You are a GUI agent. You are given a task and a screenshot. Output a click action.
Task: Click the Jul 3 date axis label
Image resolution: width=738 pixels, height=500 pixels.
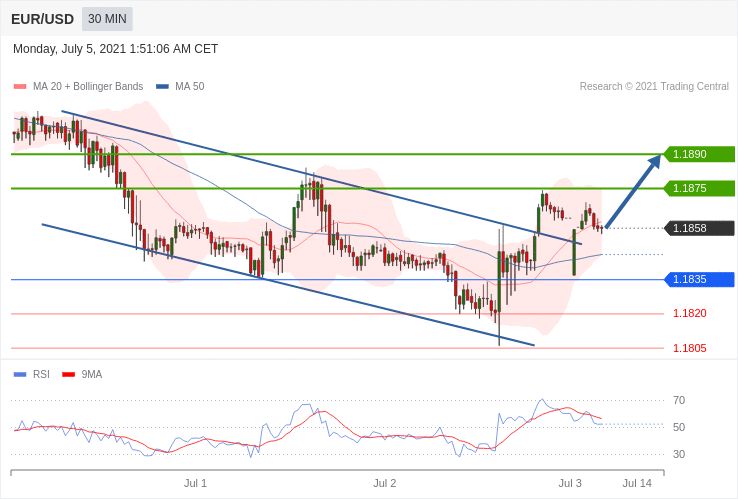click(x=570, y=484)
